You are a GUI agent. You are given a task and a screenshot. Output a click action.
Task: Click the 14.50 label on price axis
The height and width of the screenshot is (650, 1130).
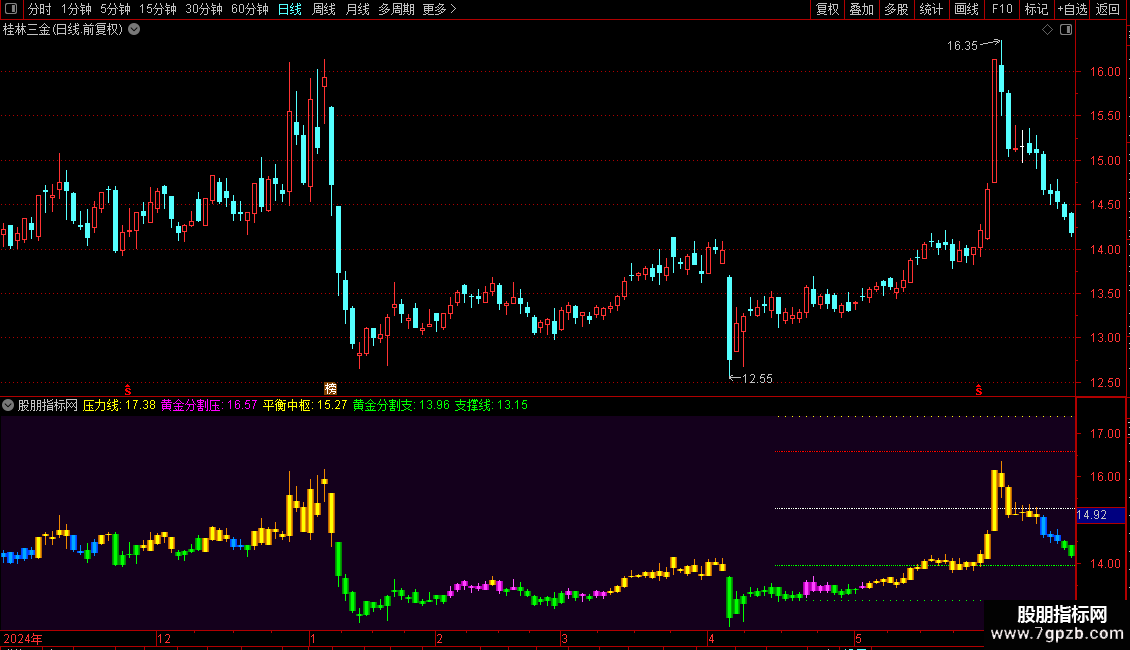click(1105, 205)
